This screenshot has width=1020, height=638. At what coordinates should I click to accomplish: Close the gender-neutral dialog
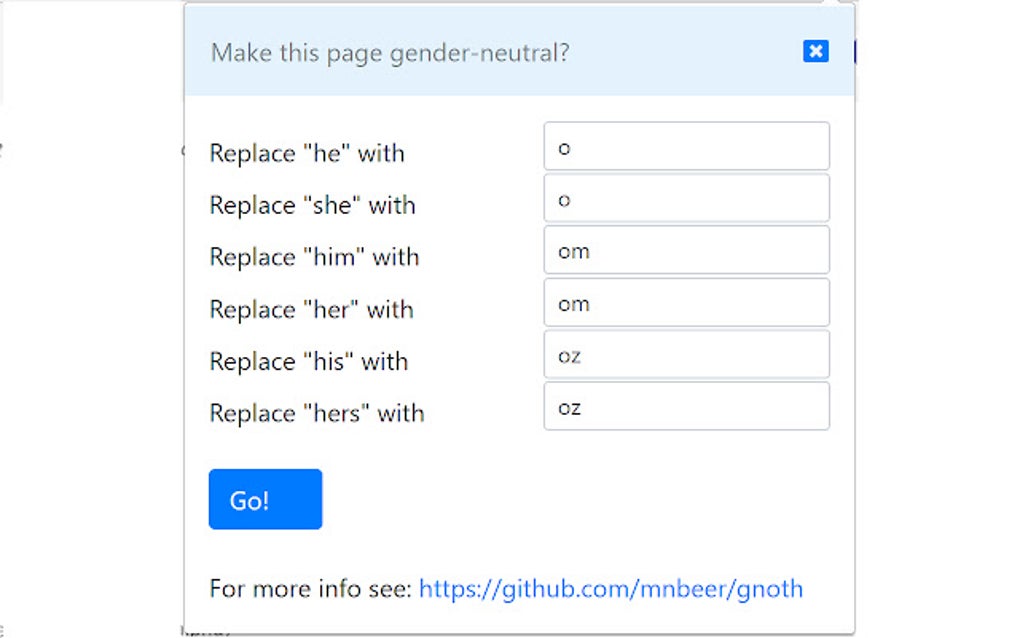[815, 51]
